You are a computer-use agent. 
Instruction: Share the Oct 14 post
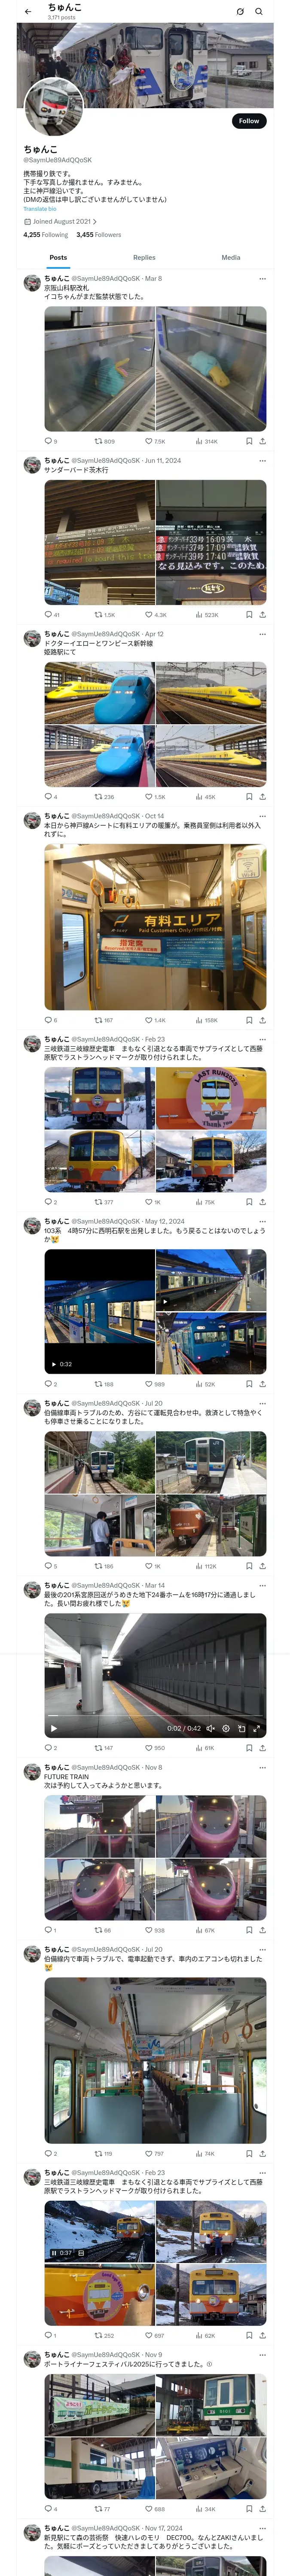point(262,1020)
